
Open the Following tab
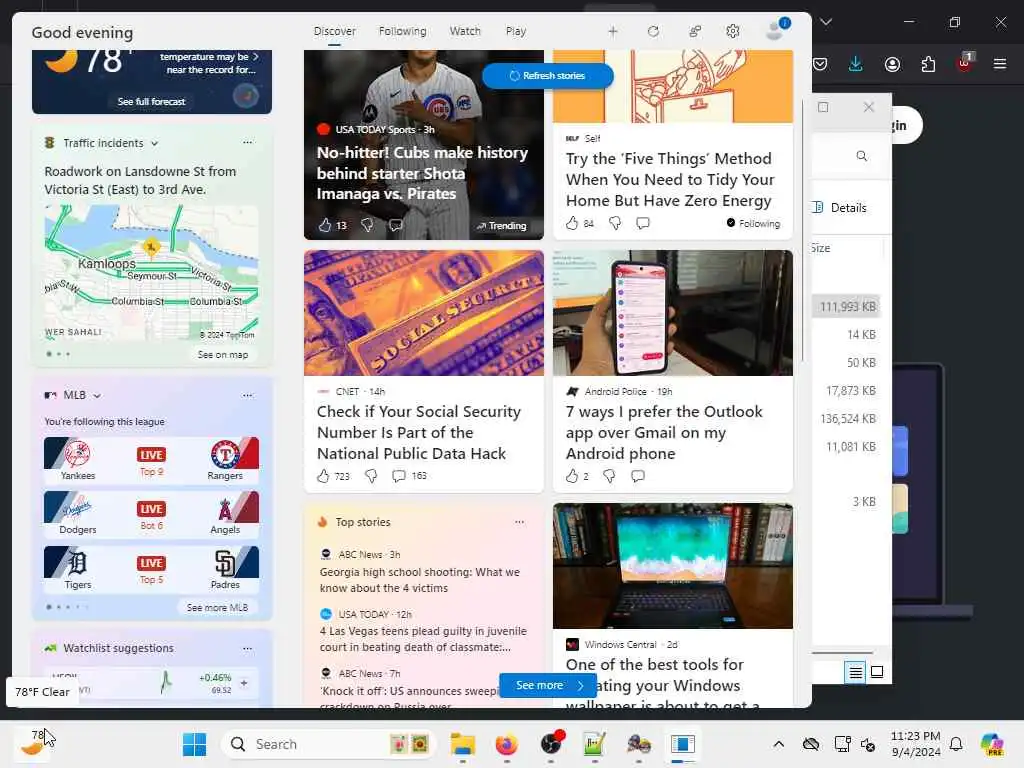click(x=402, y=31)
